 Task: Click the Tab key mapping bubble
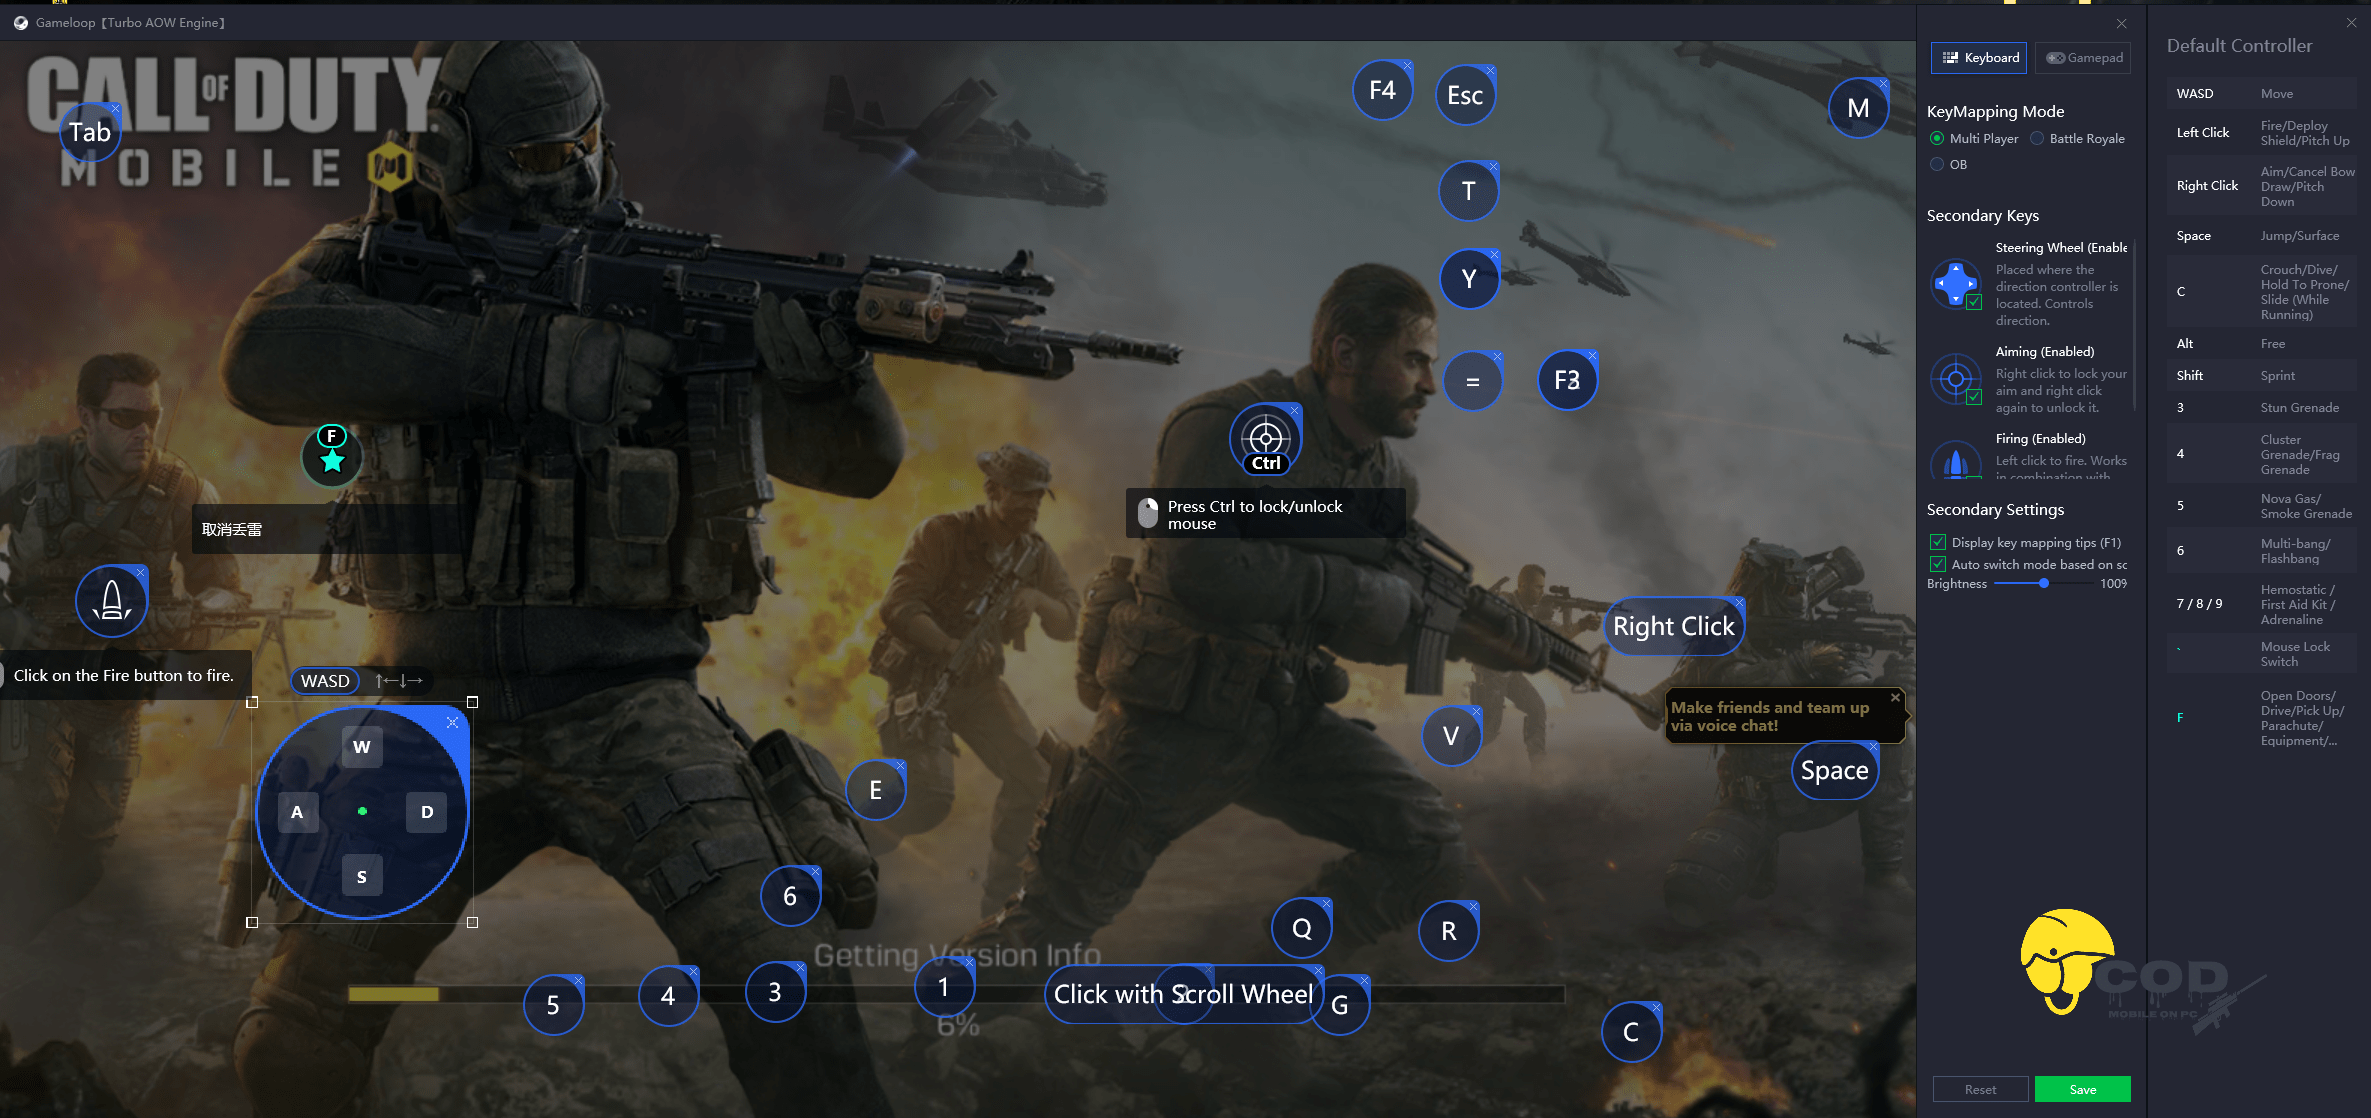point(90,132)
